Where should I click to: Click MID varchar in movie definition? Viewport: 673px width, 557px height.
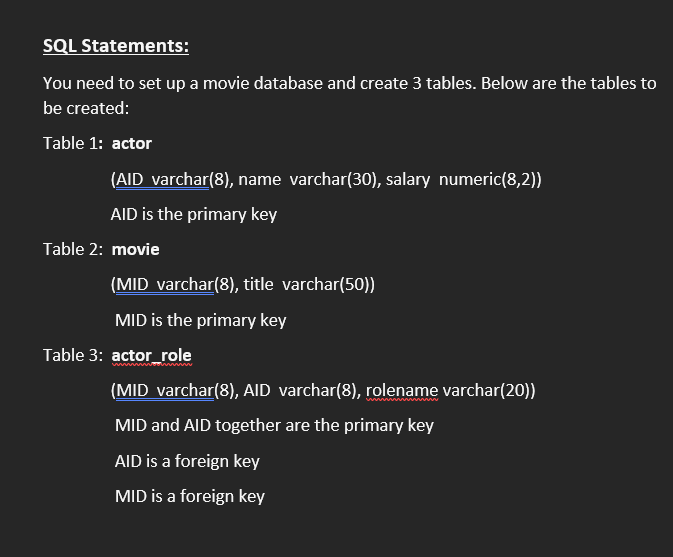[x=165, y=285]
